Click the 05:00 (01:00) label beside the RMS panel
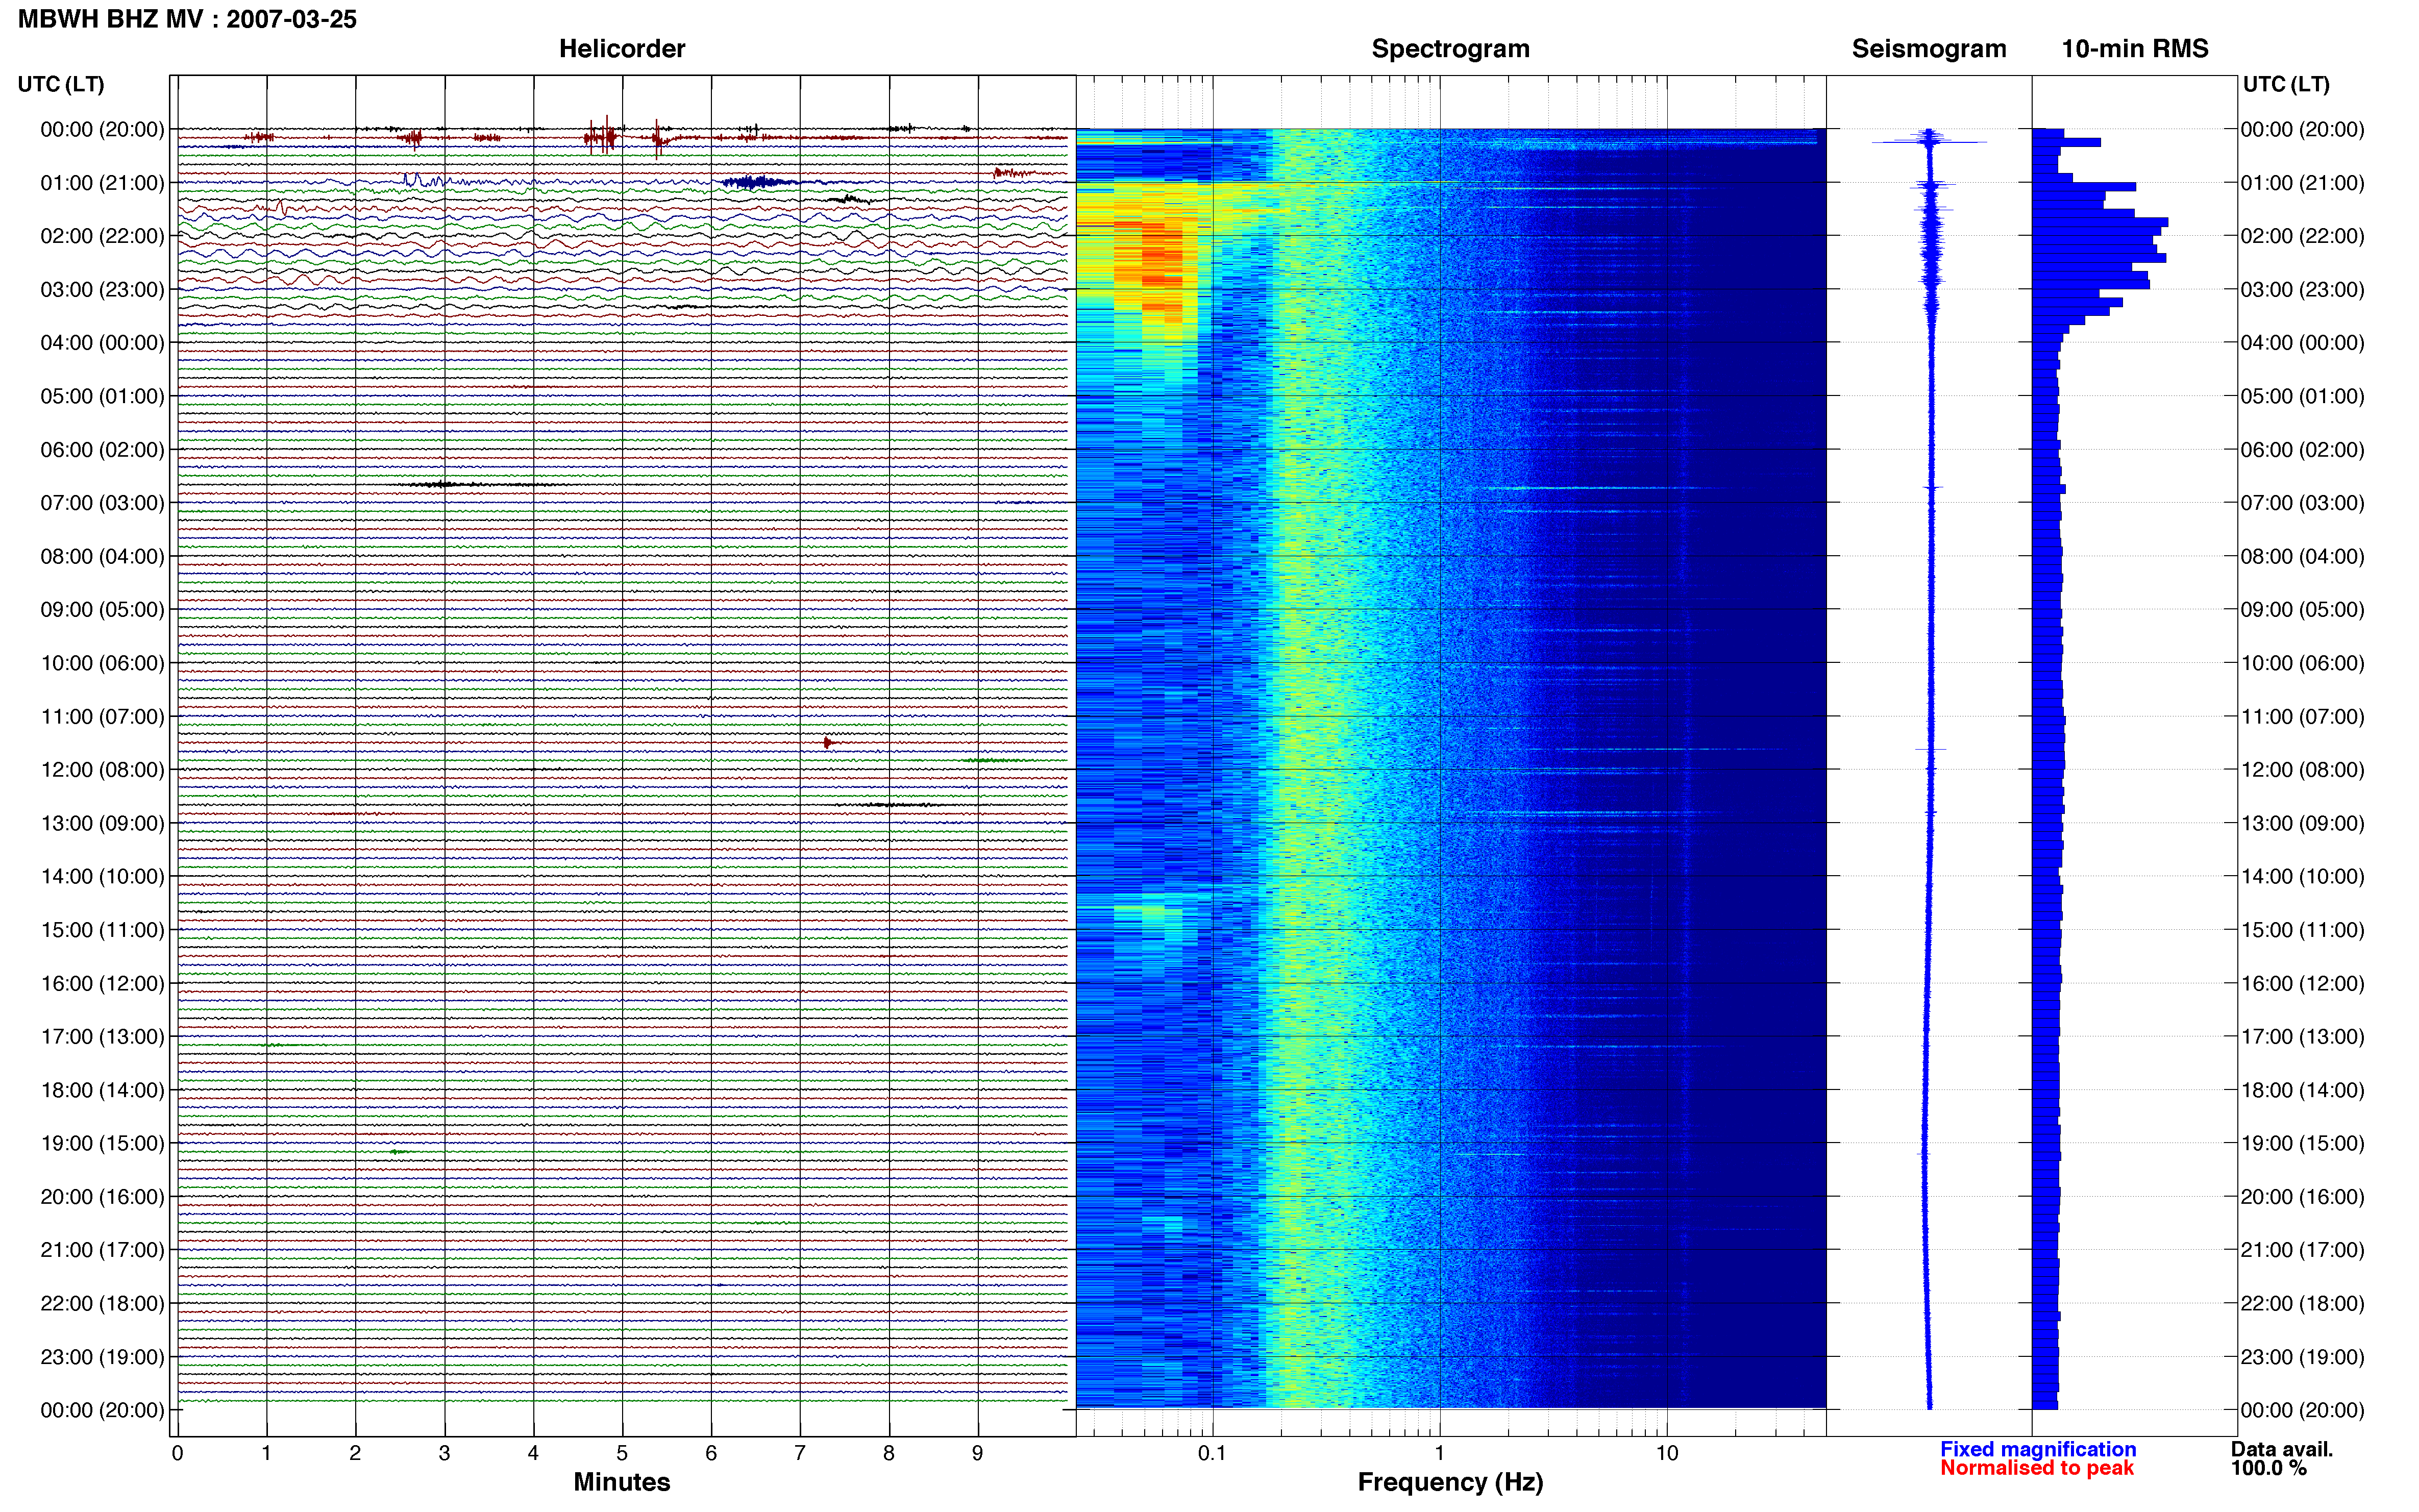Viewport: 2419px width, 1512px height. click(2302, 396)
